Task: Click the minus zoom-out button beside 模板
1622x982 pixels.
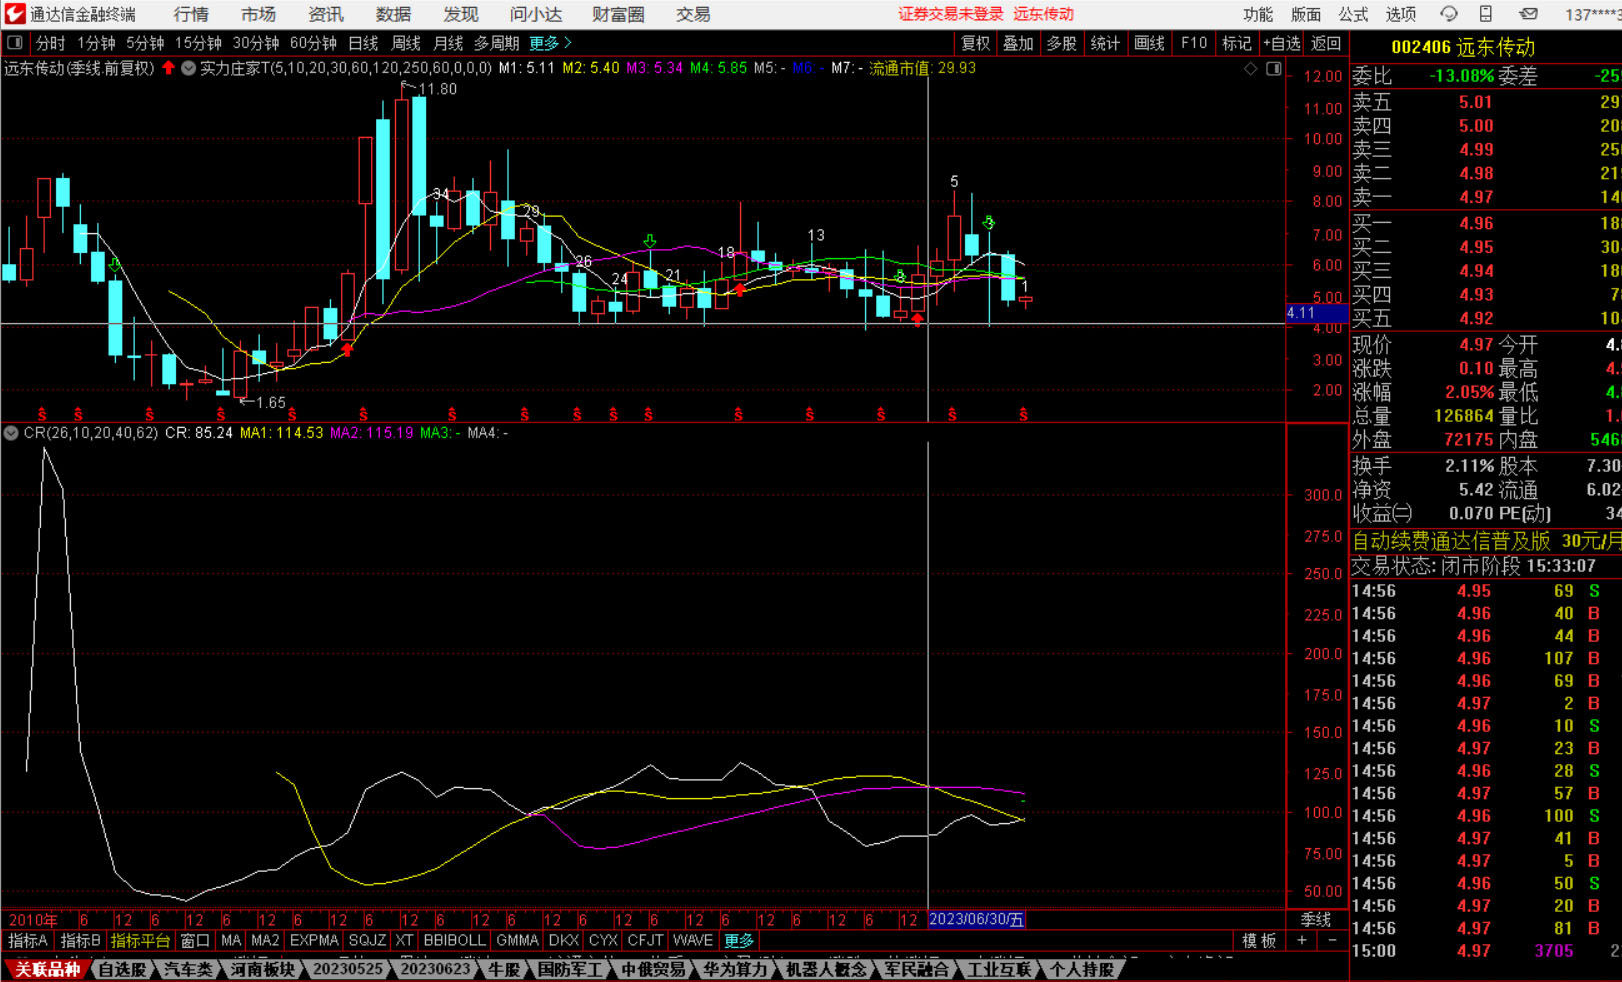Action: click(x=1332, y=941)
